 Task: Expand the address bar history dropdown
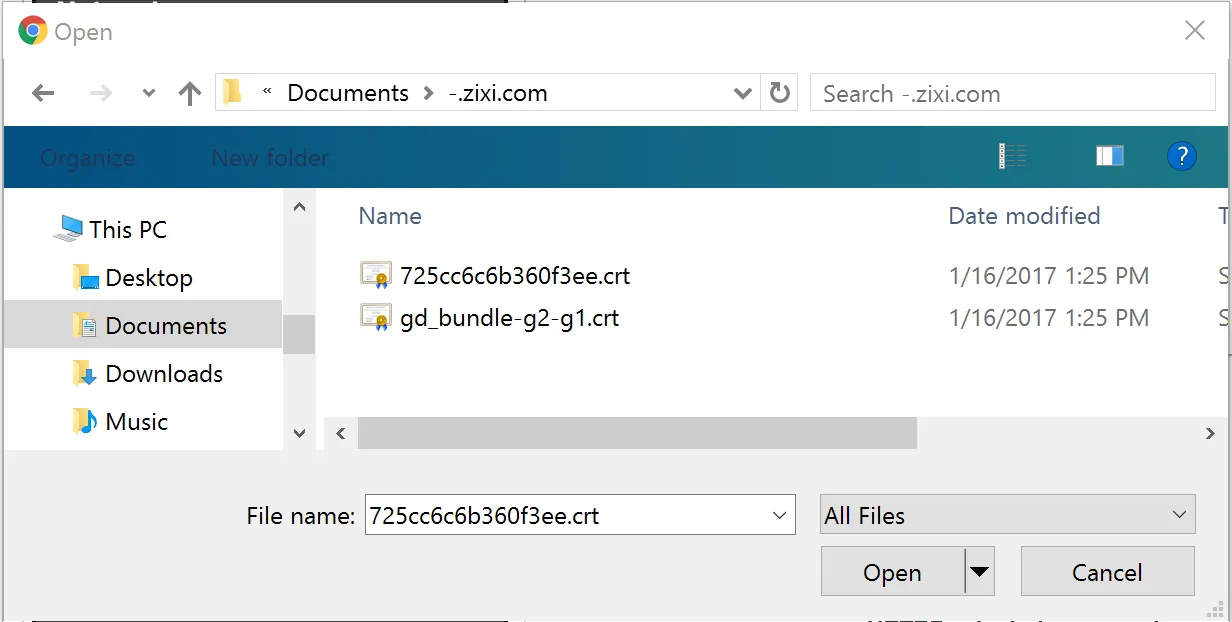[x=743, y=94]
